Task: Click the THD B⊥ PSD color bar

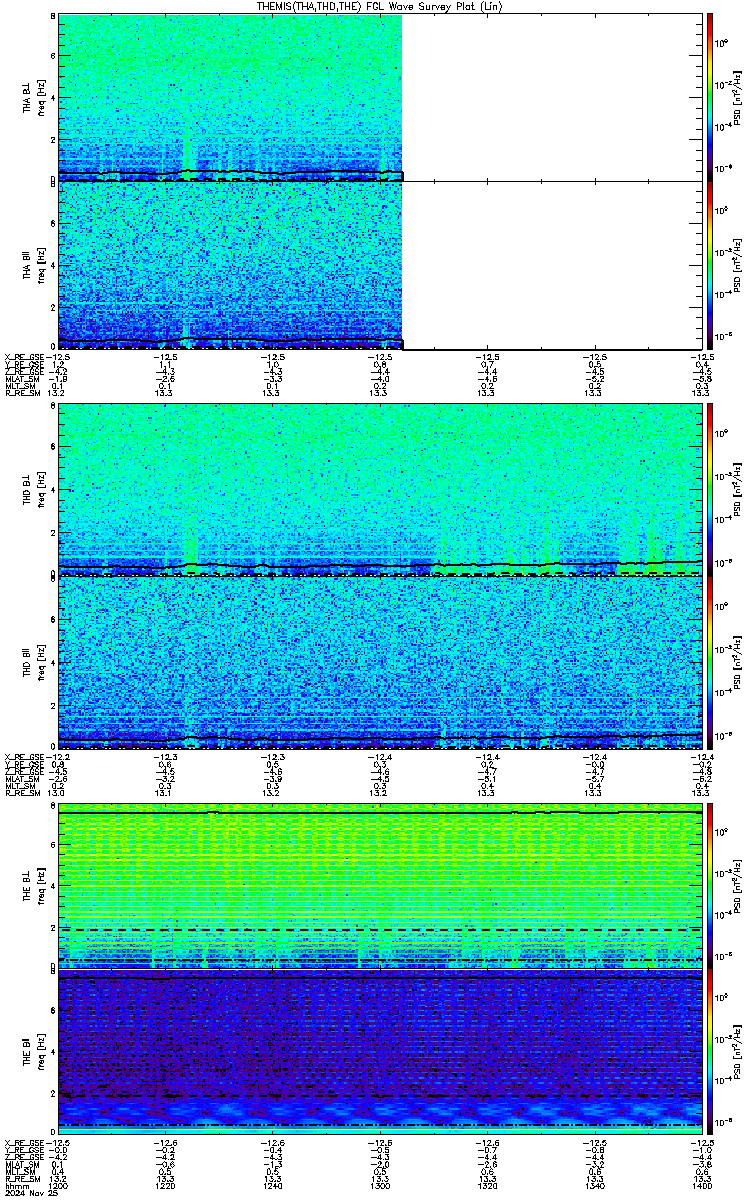Action: 710,489
